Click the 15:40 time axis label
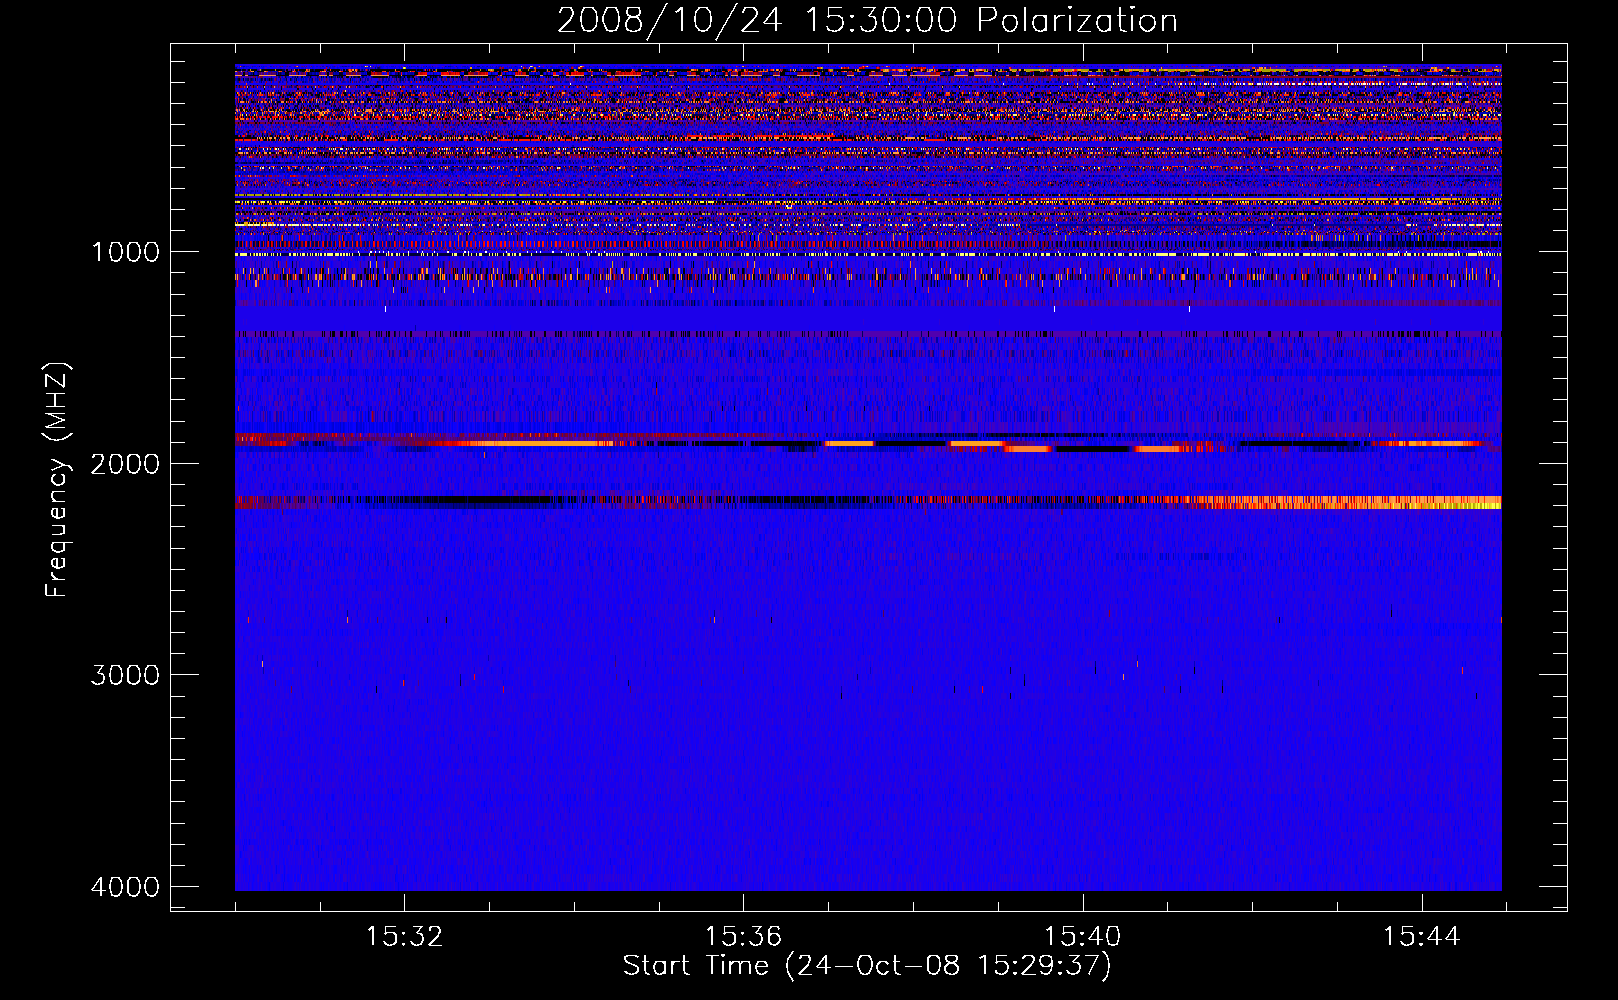This screenshot has width=1618, height=1000. [1082, 937]
